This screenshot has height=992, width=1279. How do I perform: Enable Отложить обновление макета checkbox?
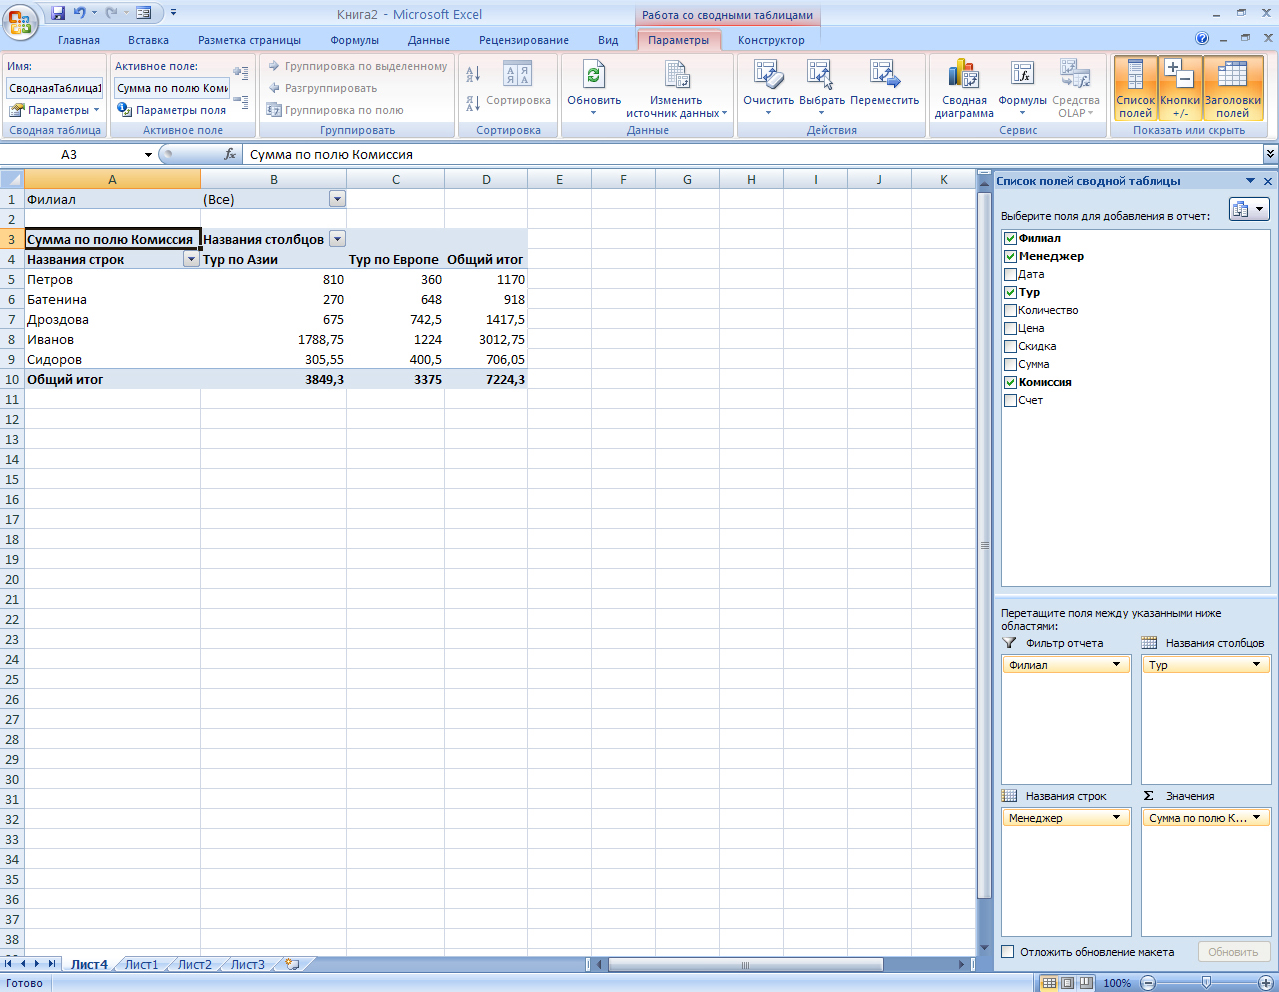1008,952
